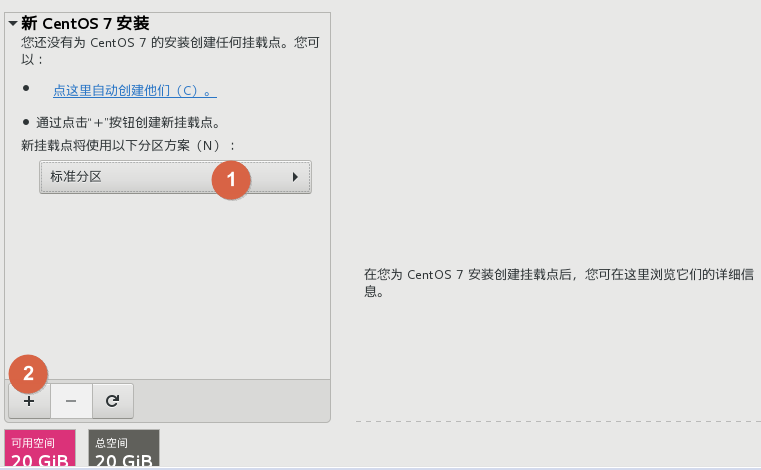Collapse the 新 CentOS 7 安装 section
Image resolution: width=761 pixels, height=470 pixels.
[x=13, y=23]
